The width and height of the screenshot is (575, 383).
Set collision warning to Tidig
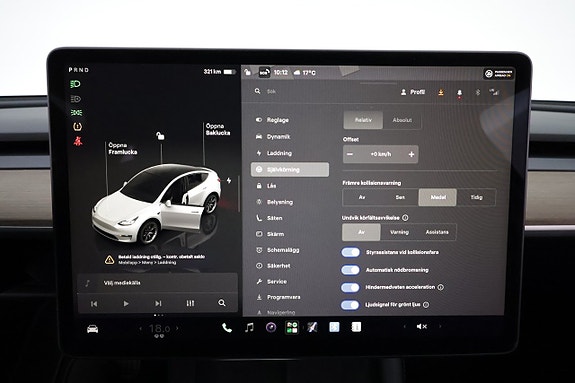tap(476, 197)
